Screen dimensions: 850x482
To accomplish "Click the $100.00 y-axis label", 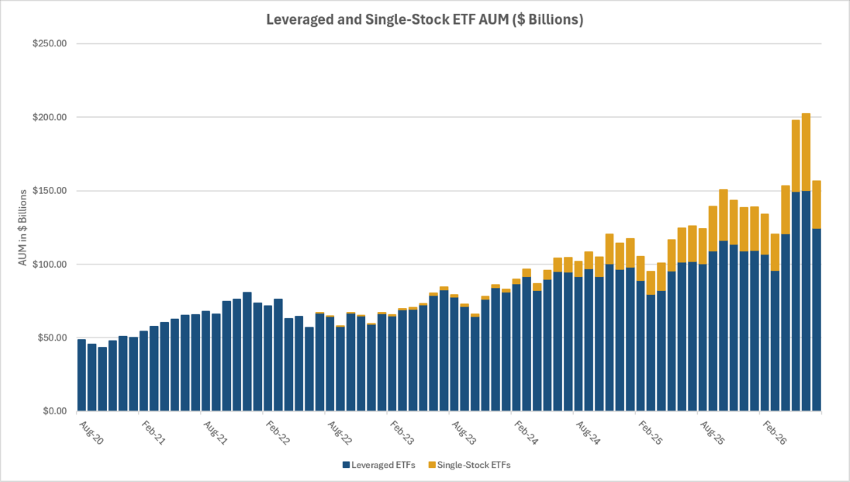I will point(49,265).
